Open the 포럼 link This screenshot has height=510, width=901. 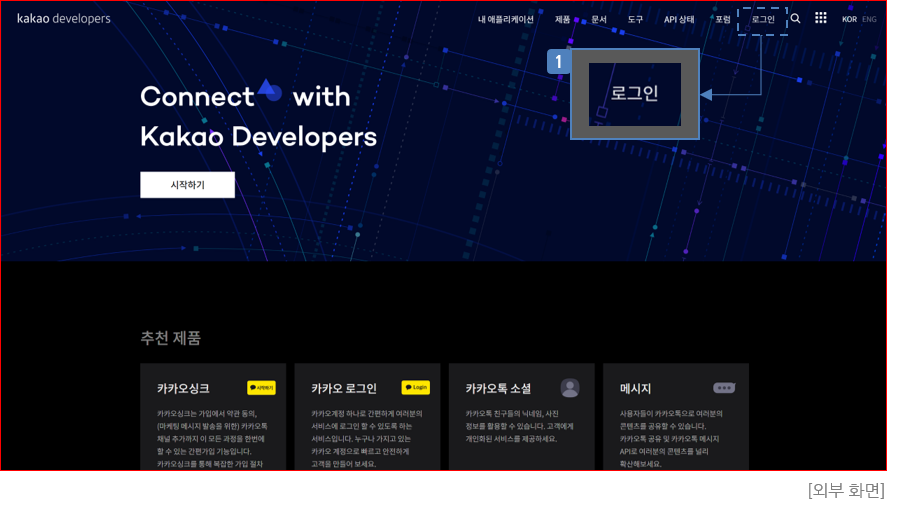[722, 19]
